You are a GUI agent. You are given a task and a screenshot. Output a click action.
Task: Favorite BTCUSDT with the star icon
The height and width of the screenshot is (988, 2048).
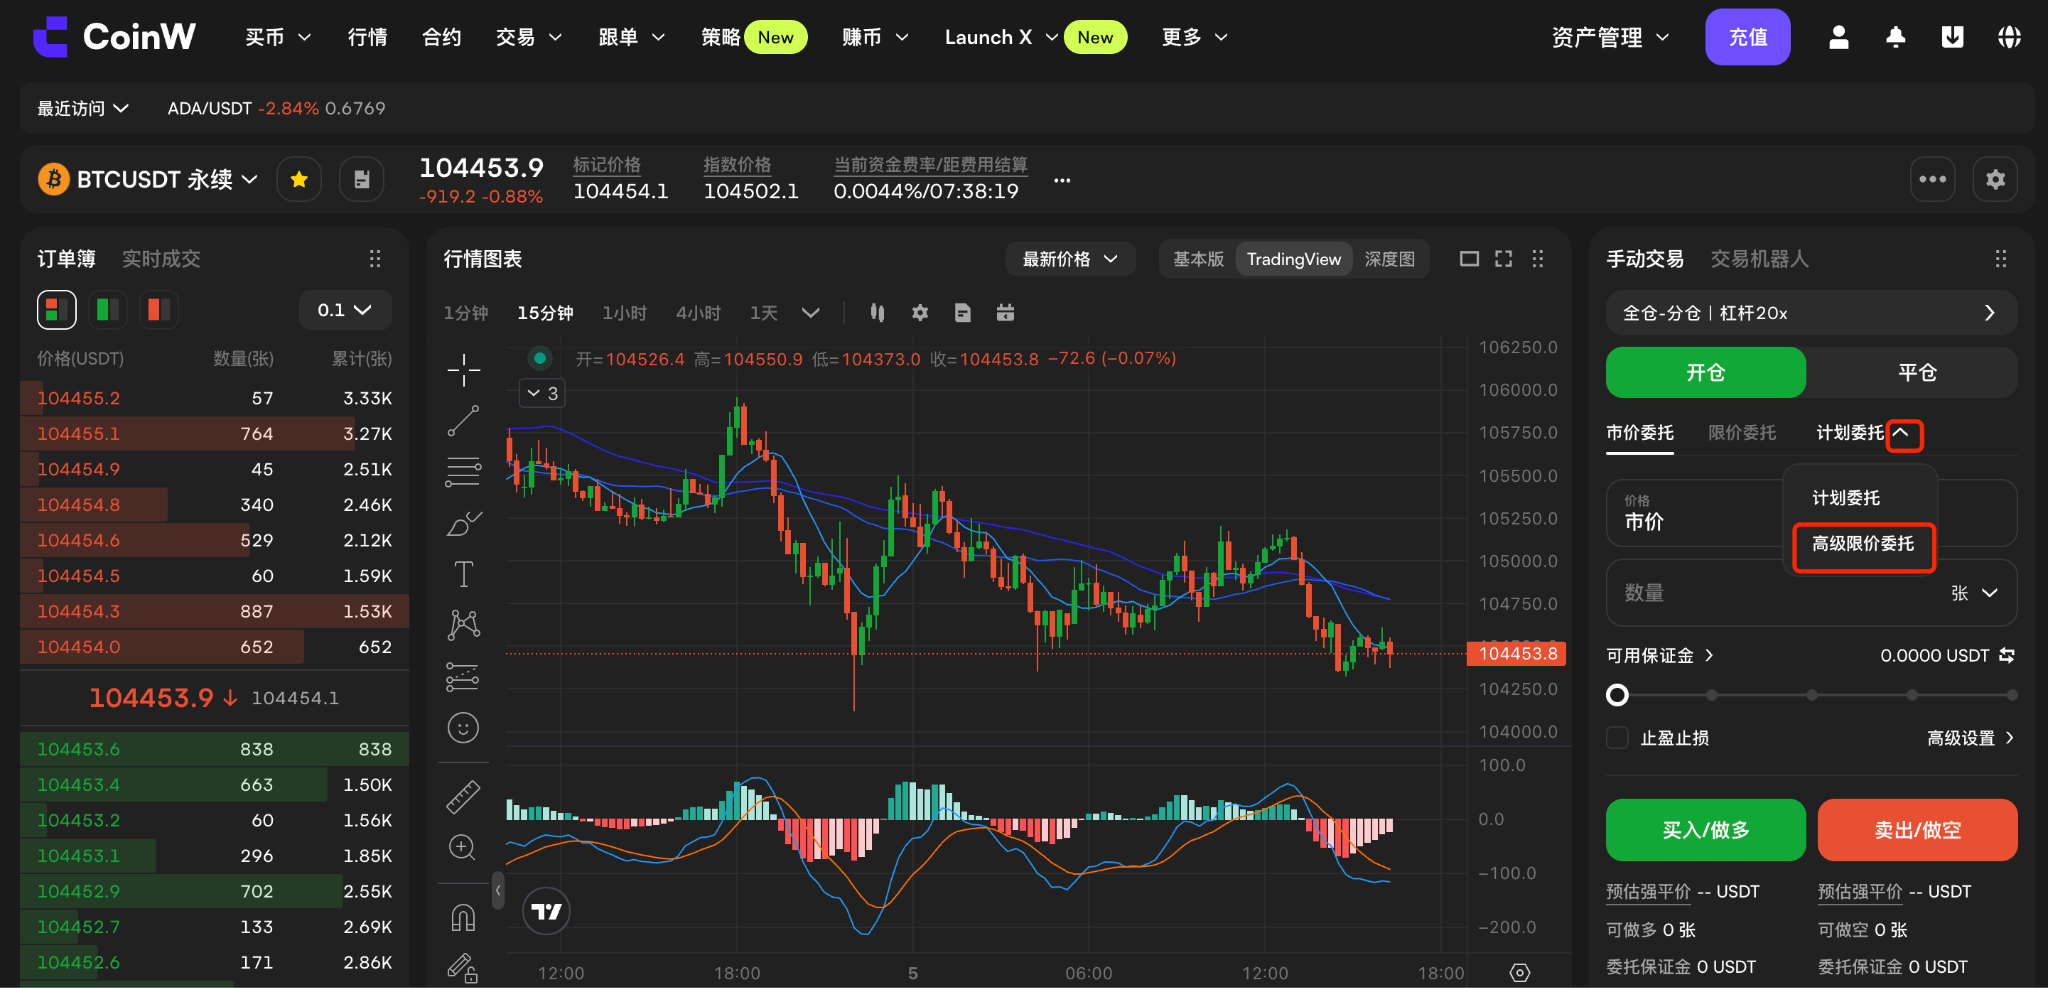tap(299, 180)
